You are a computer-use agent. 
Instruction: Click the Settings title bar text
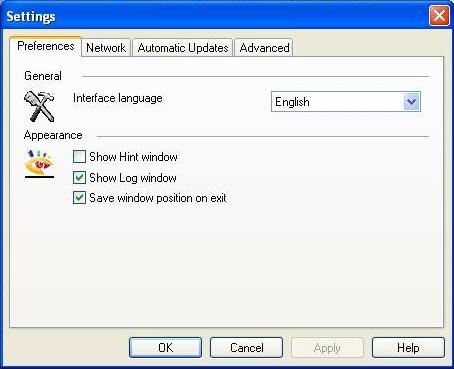pyautogui.click(x=31, y=17)
